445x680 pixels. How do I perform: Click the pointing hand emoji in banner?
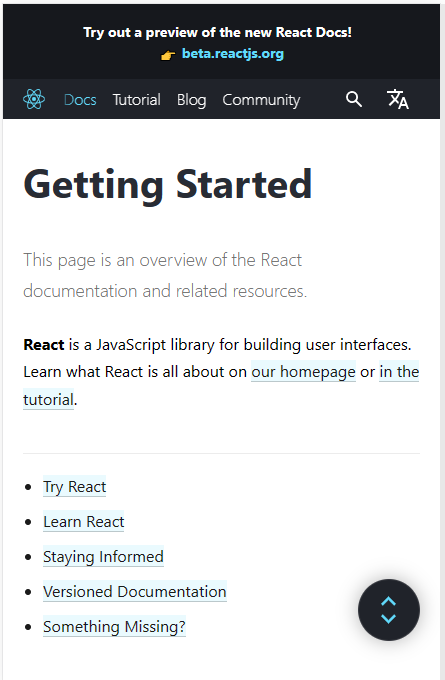click(168, 55)
